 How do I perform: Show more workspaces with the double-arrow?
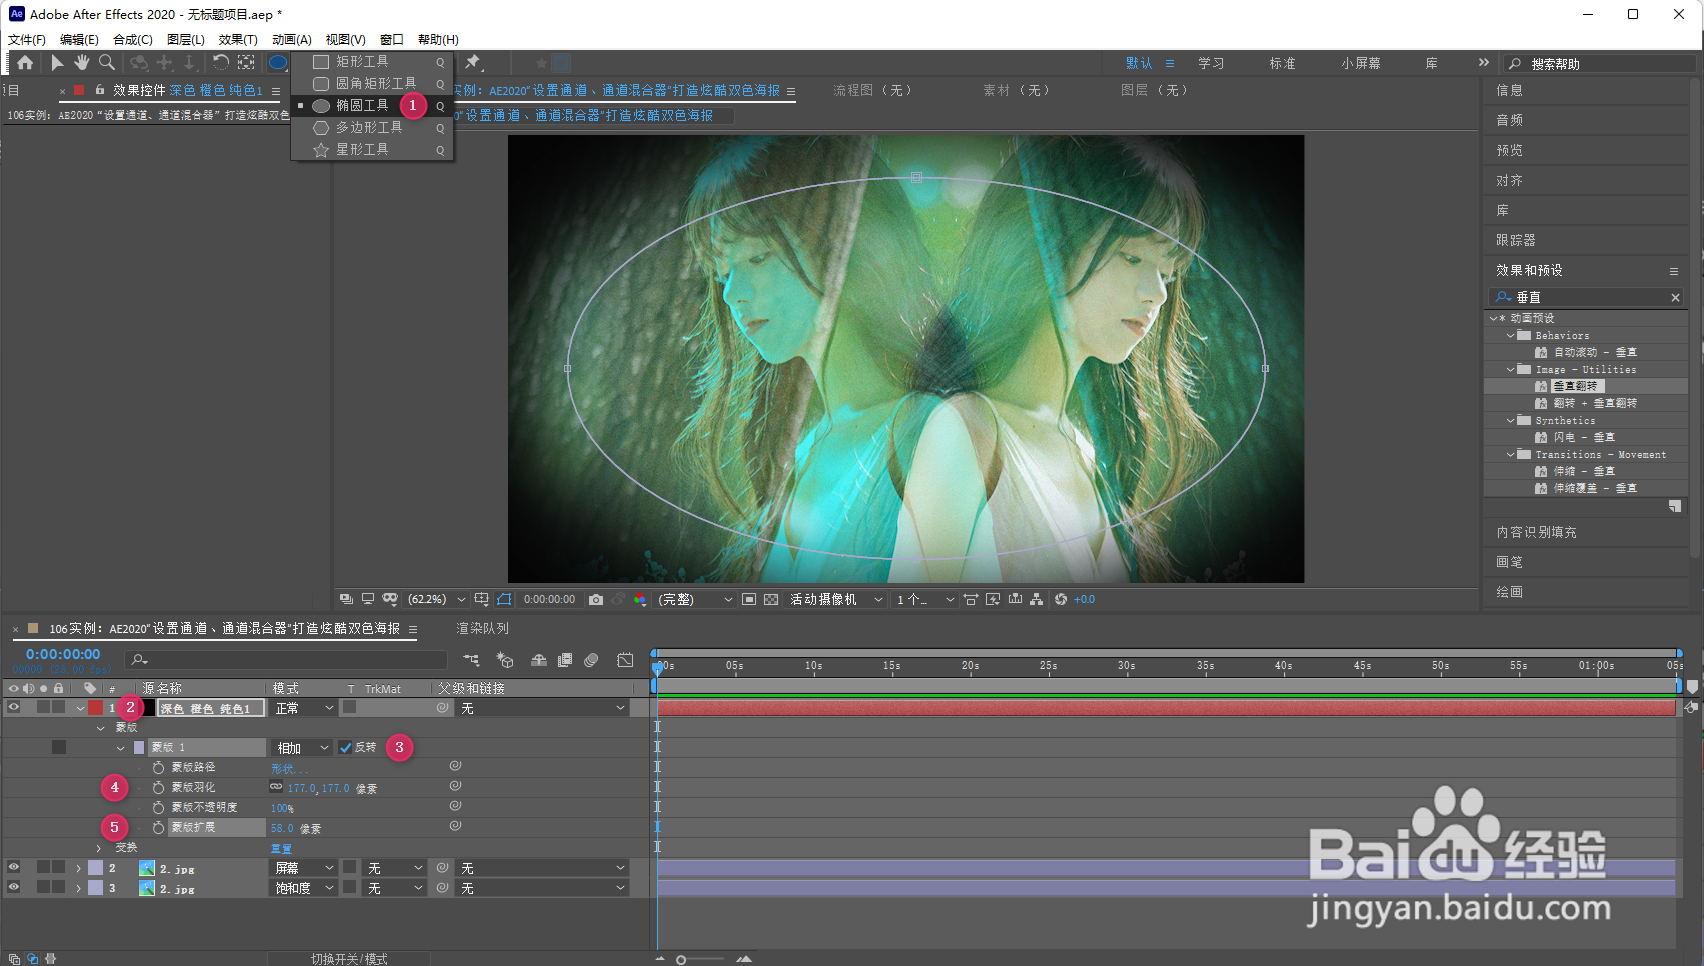click(1484, 63)
